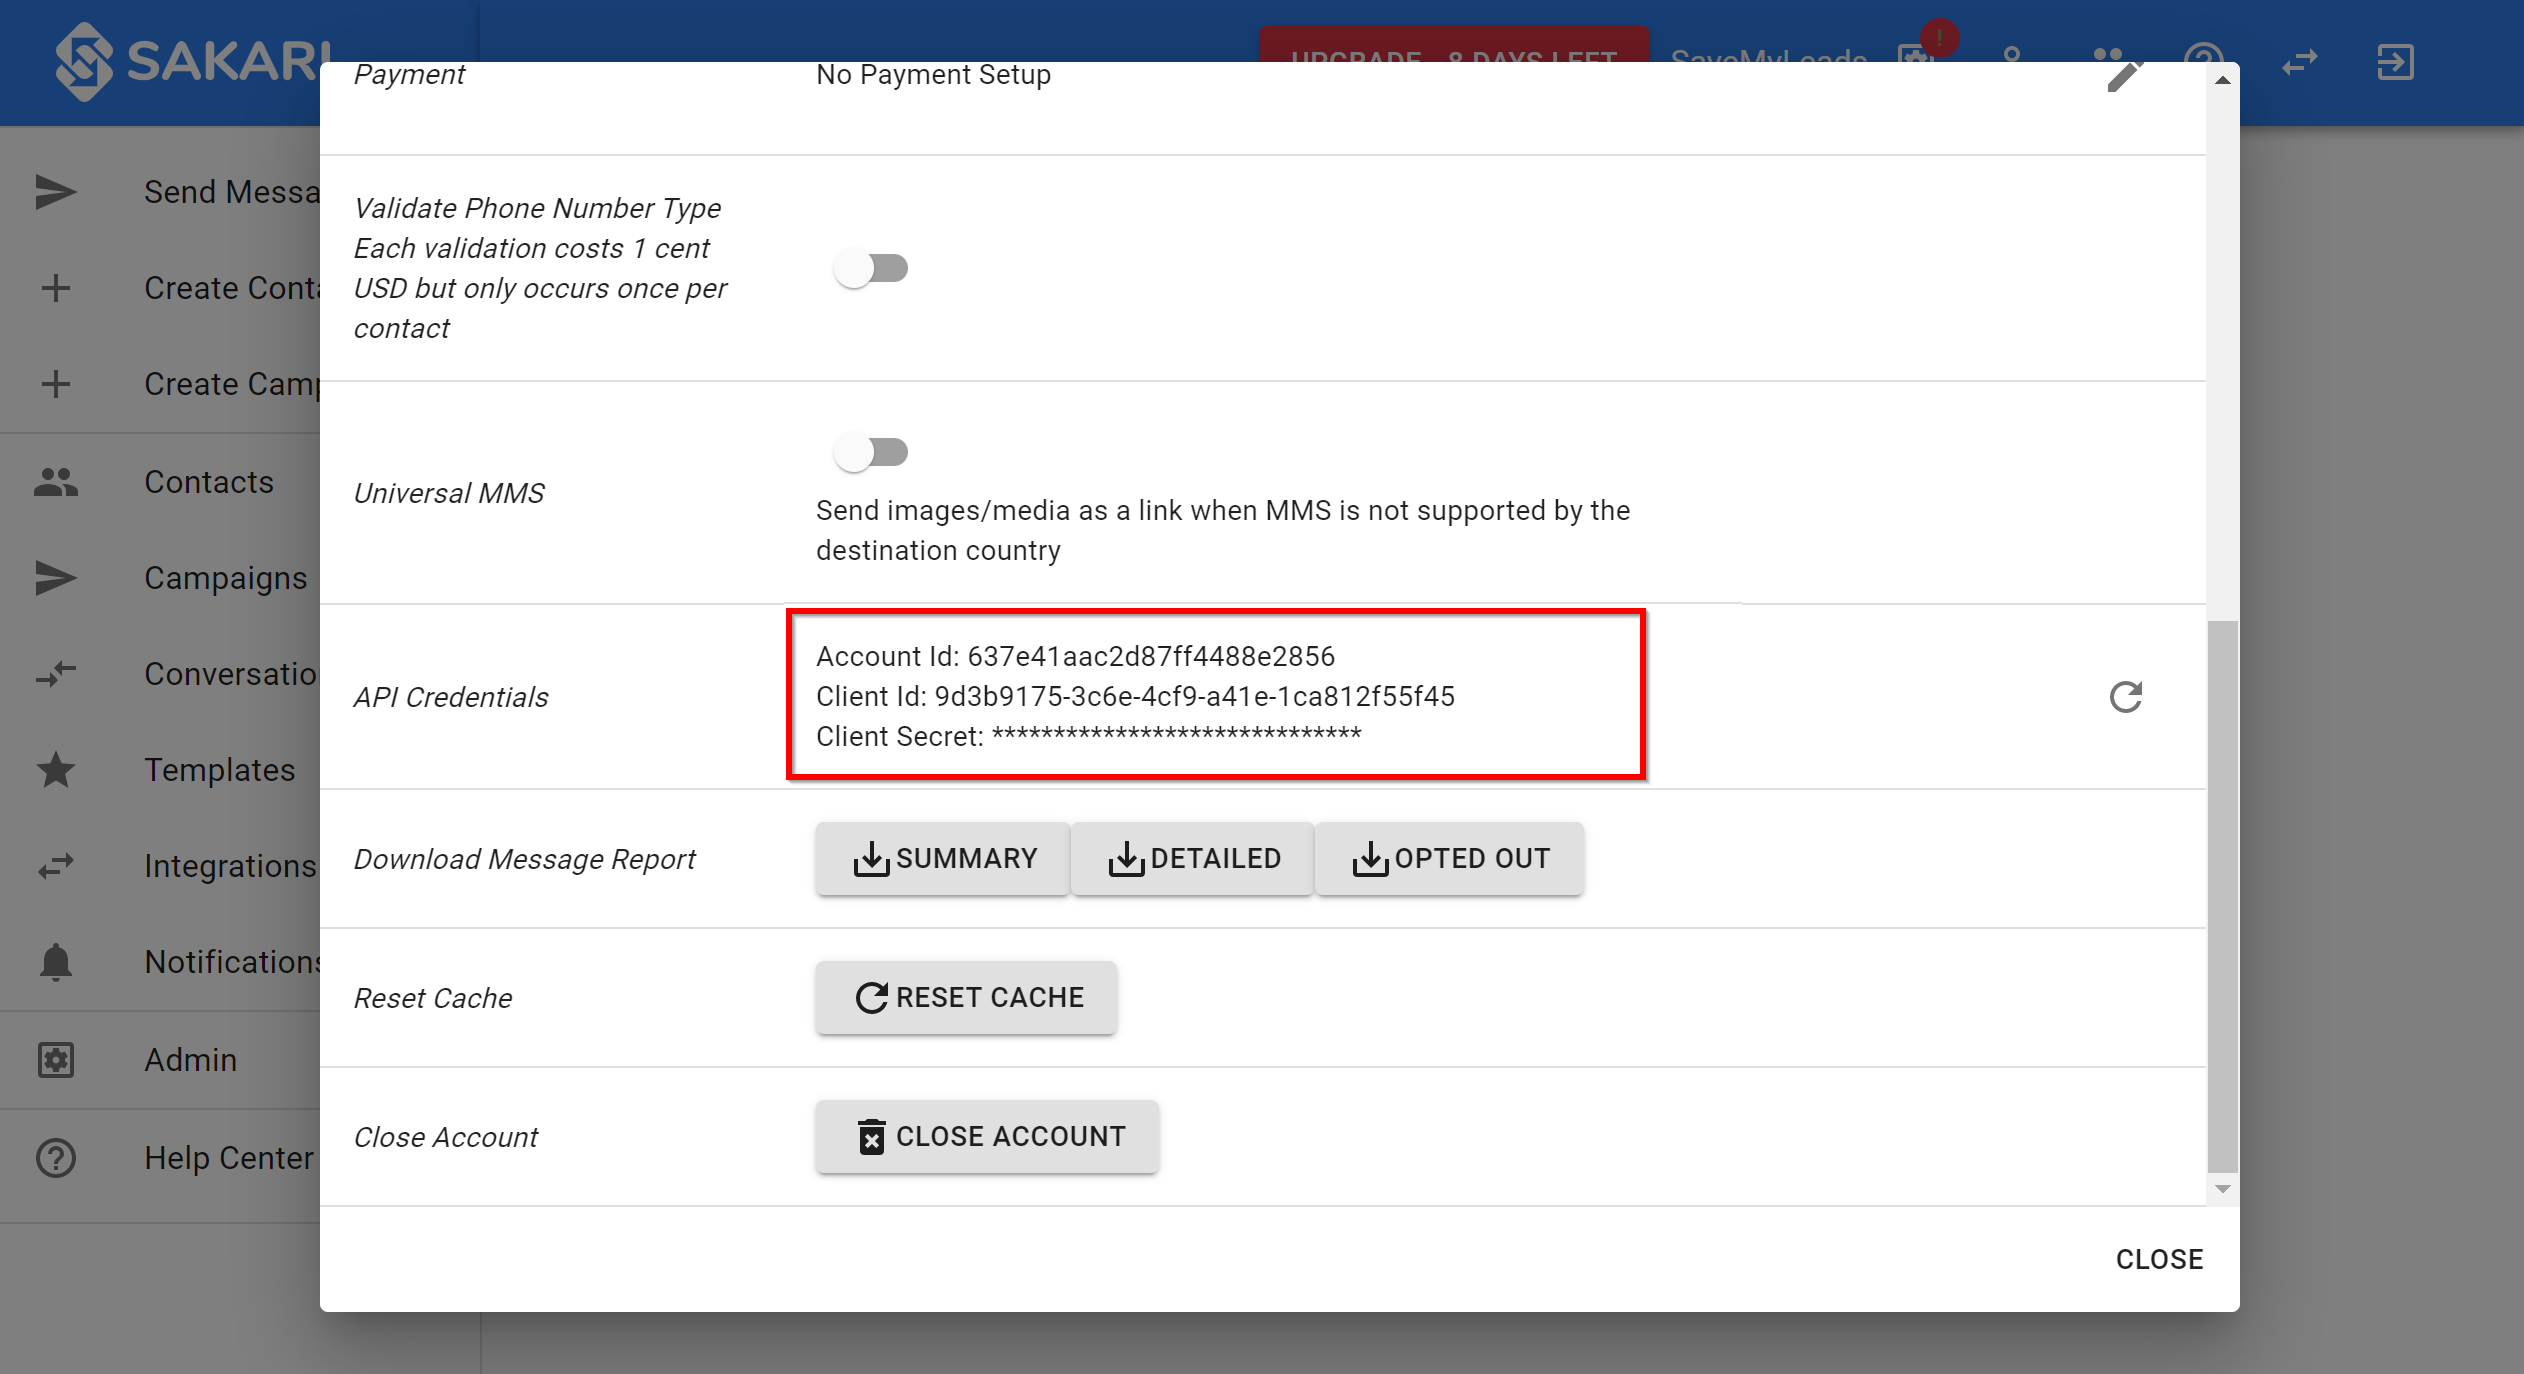The width and height of the screenshot is (2524, 1374).
Task: Click the Close Account button
Action: (990, 1135)
